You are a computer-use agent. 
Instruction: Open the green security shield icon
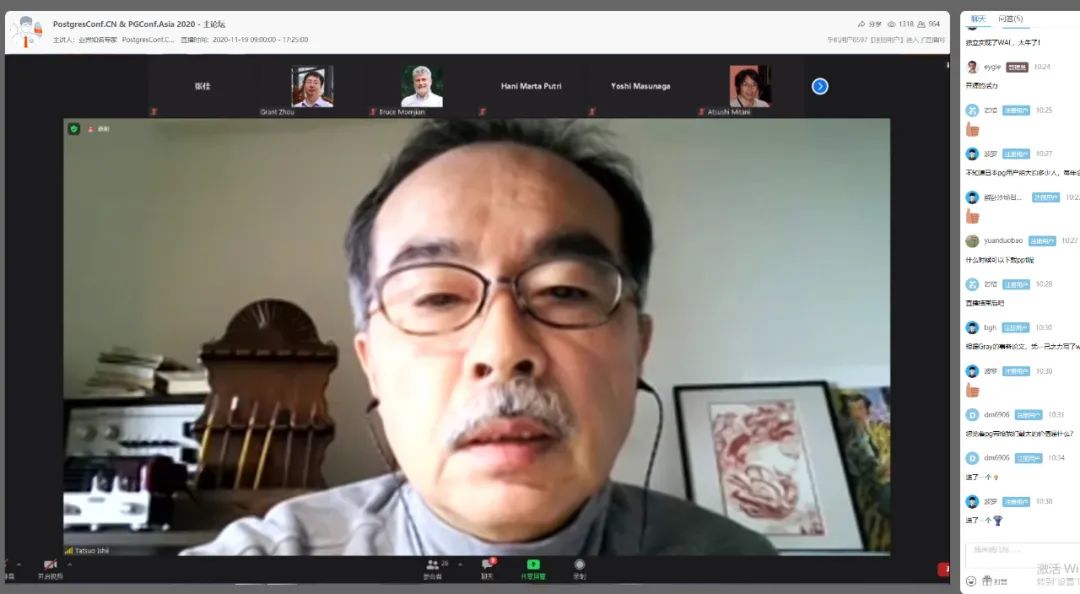pyautogui.click(x=74, y=129)
